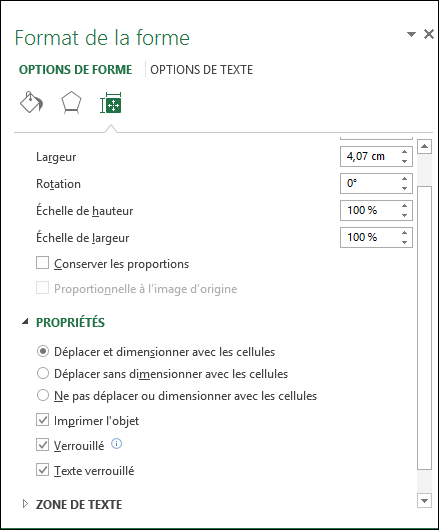Close the Format de la forme pane

click(x=429, y=34)
